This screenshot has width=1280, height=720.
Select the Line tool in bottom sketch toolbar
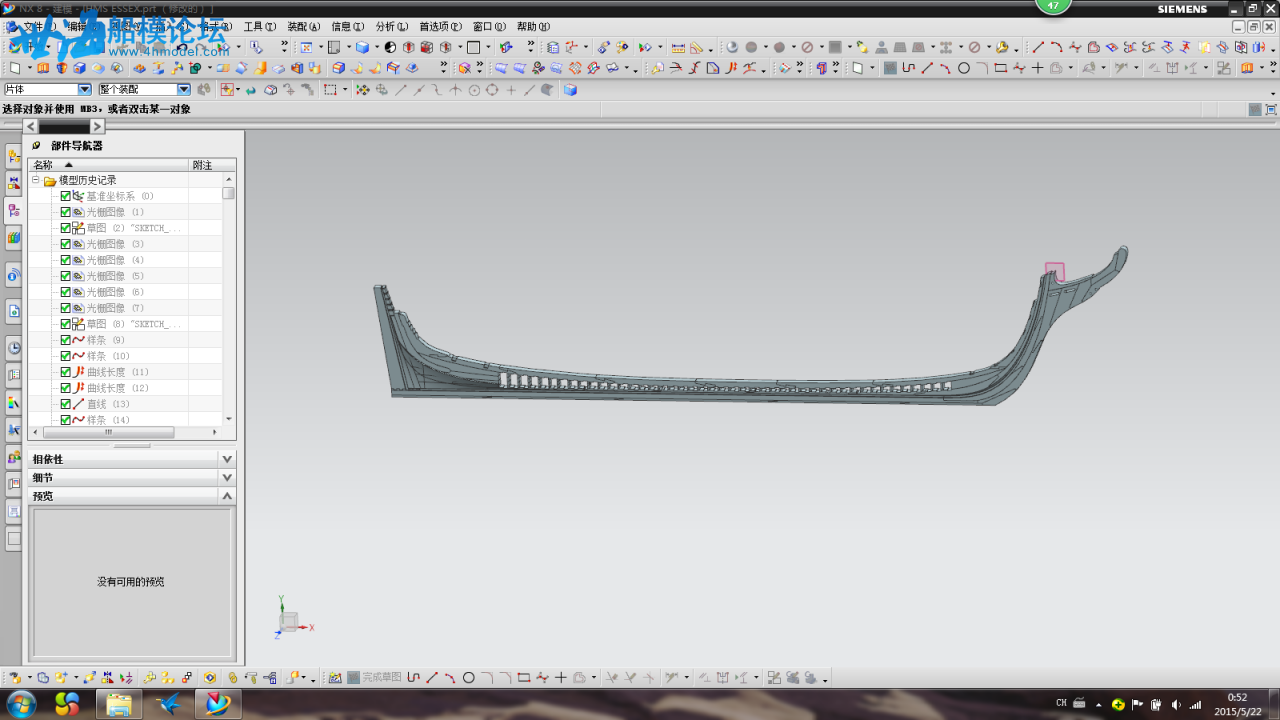(432, 677)
